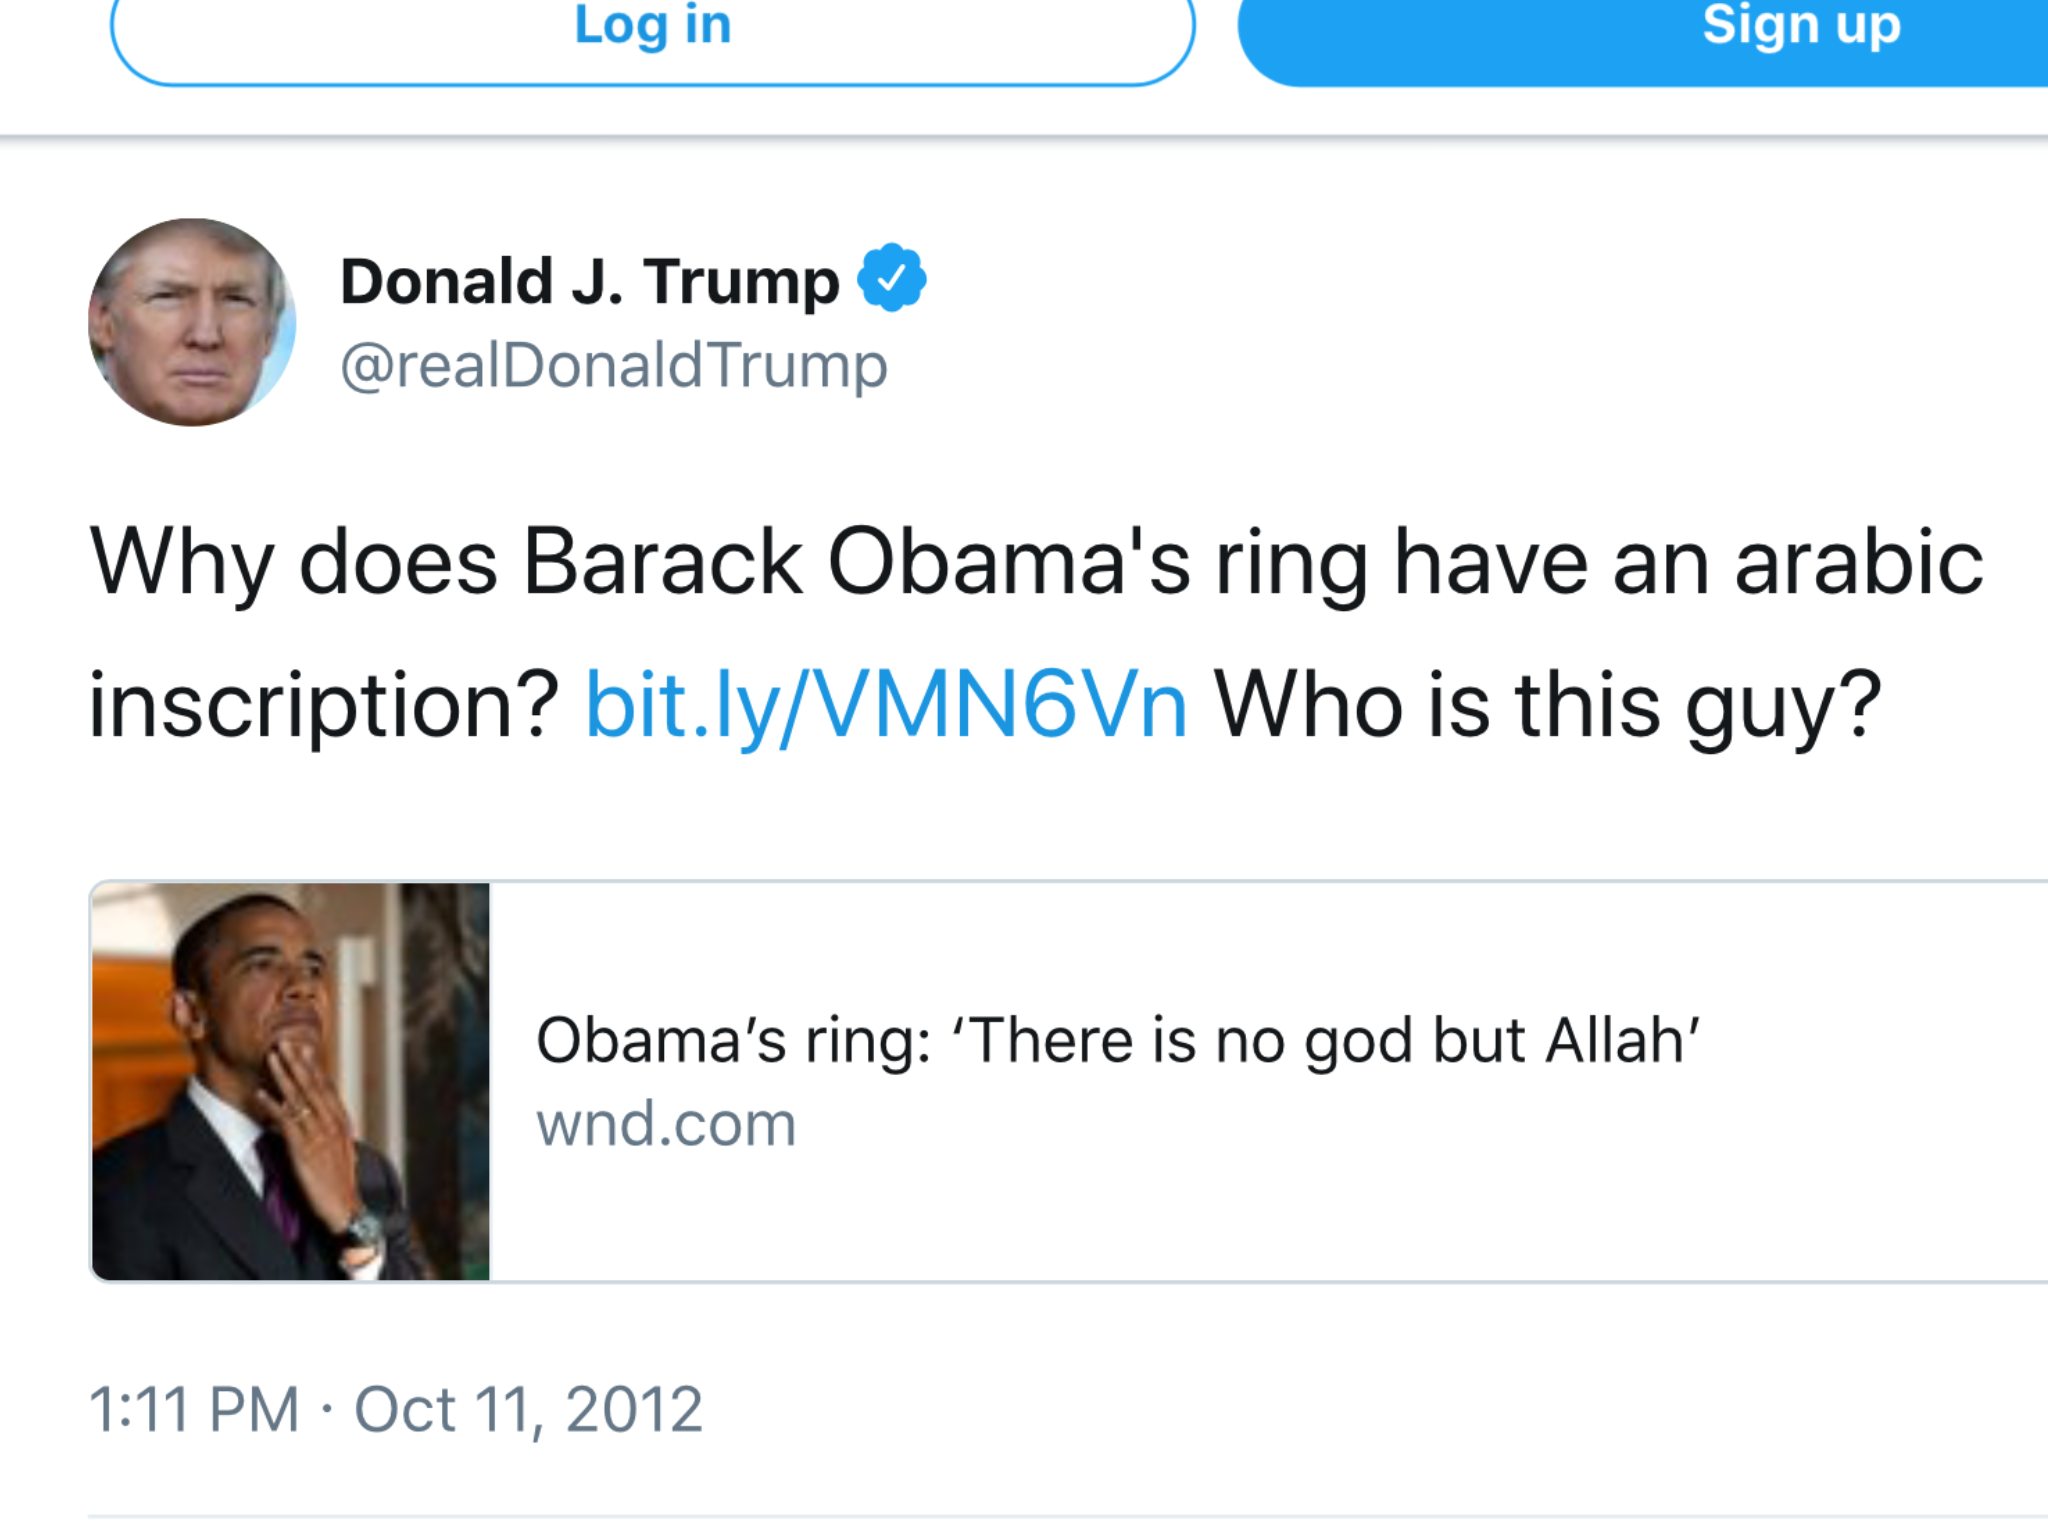Click the words "Barack Obama's" in the tweet
This screenshot has width=2048, height=1536.
[x=857, y=562]
